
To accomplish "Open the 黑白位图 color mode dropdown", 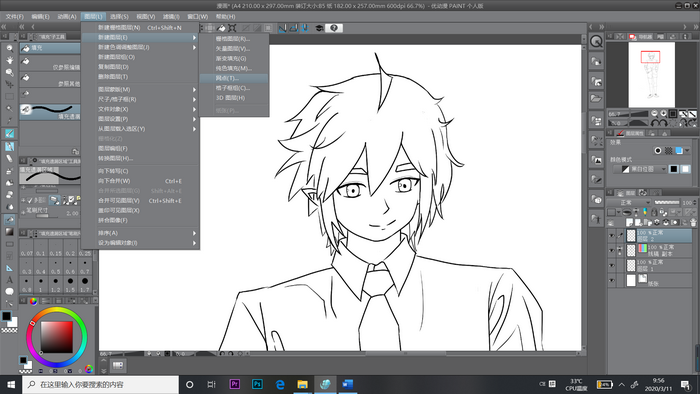I will pyautogui.click(x=641, y=169).
